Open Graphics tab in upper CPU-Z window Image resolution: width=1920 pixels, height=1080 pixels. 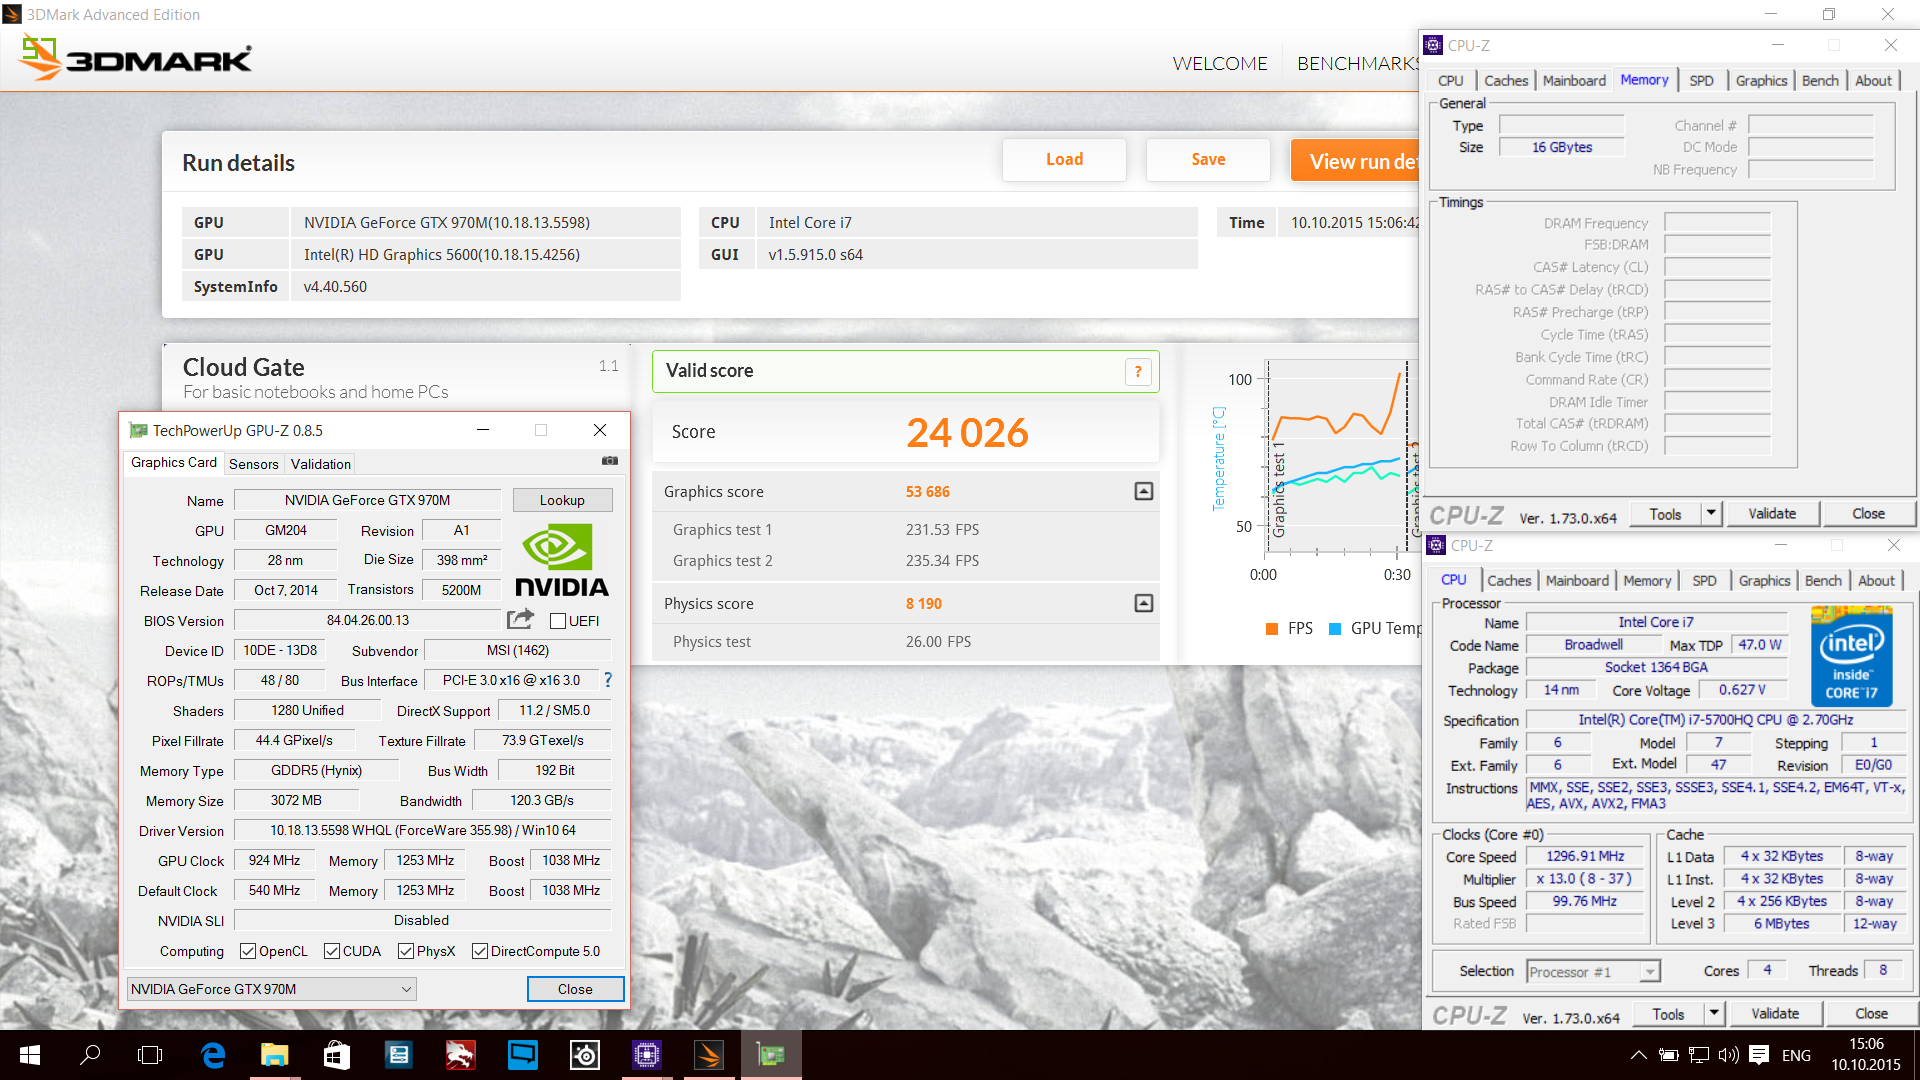coord(1761,81)
